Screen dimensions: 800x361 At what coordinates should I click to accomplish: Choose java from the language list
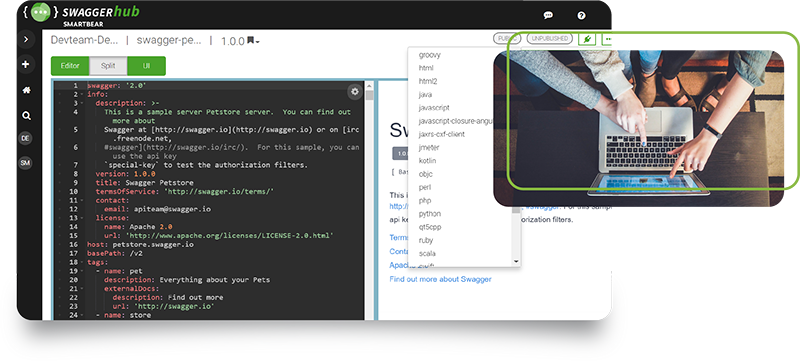[426, 94]
